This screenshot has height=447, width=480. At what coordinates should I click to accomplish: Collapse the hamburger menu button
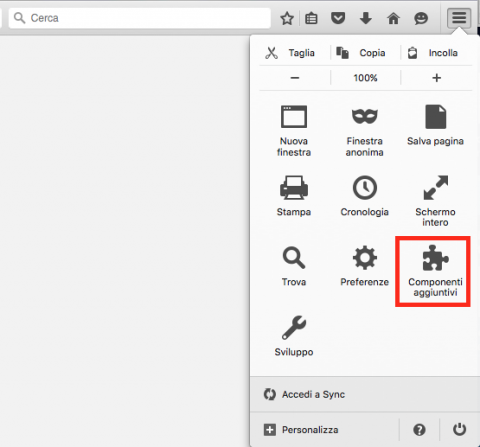click(x=459, y=18)
